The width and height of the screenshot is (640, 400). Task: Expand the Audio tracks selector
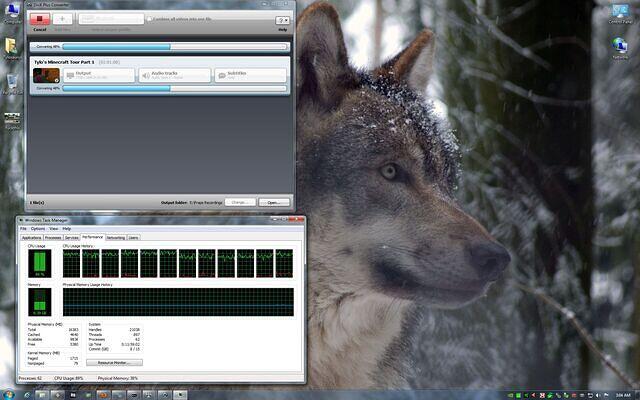click(x=175, y=75)
